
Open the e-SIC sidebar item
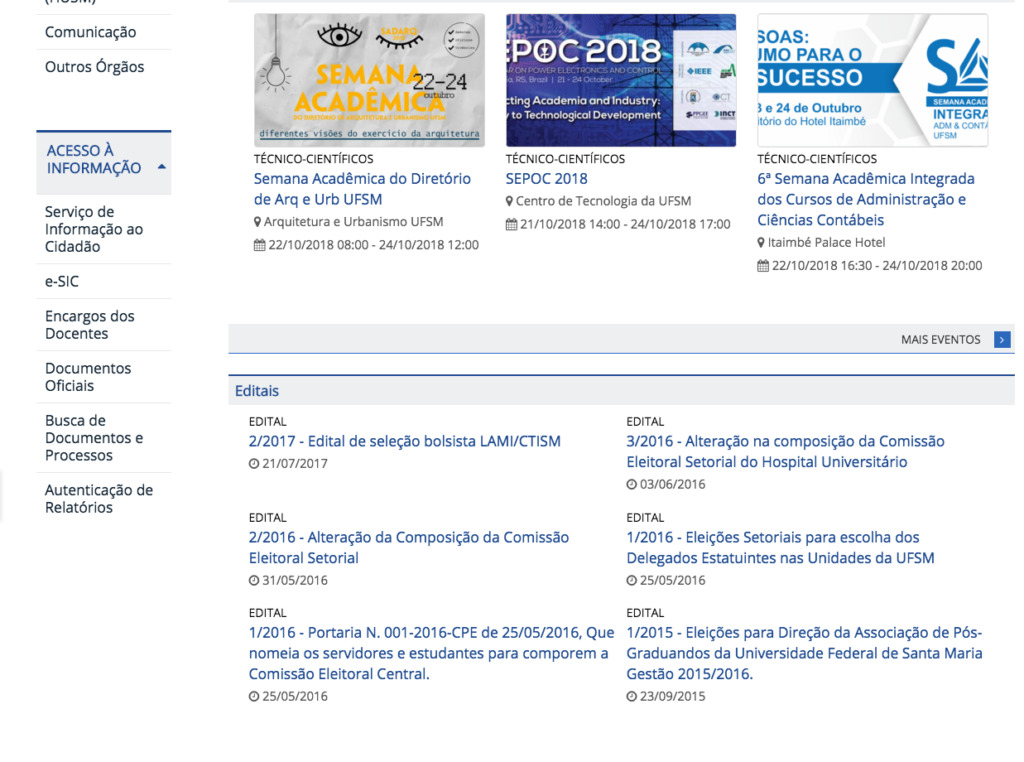pyautogui.click(x=62, y=282)
